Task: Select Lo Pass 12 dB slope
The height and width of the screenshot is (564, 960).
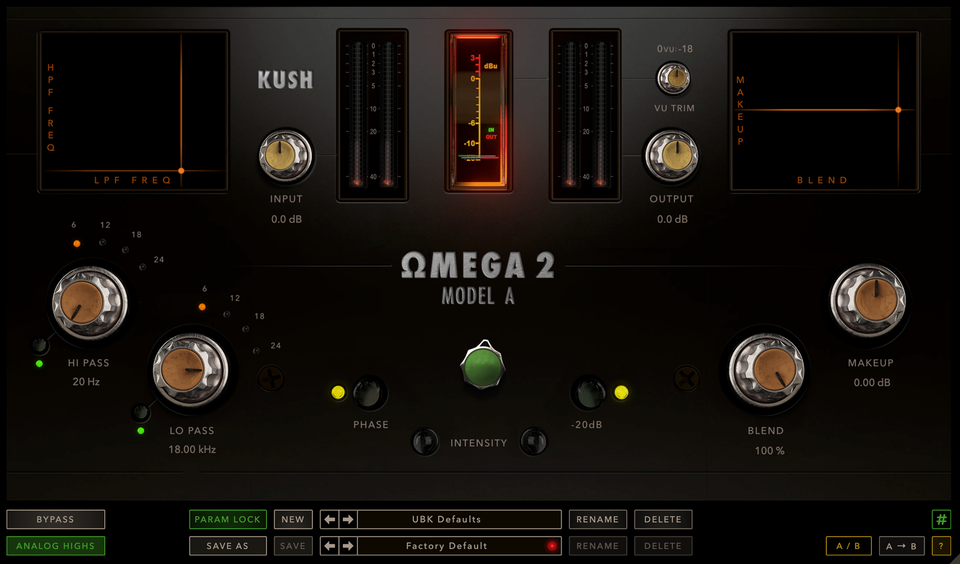Action: [x=227, y=314]
